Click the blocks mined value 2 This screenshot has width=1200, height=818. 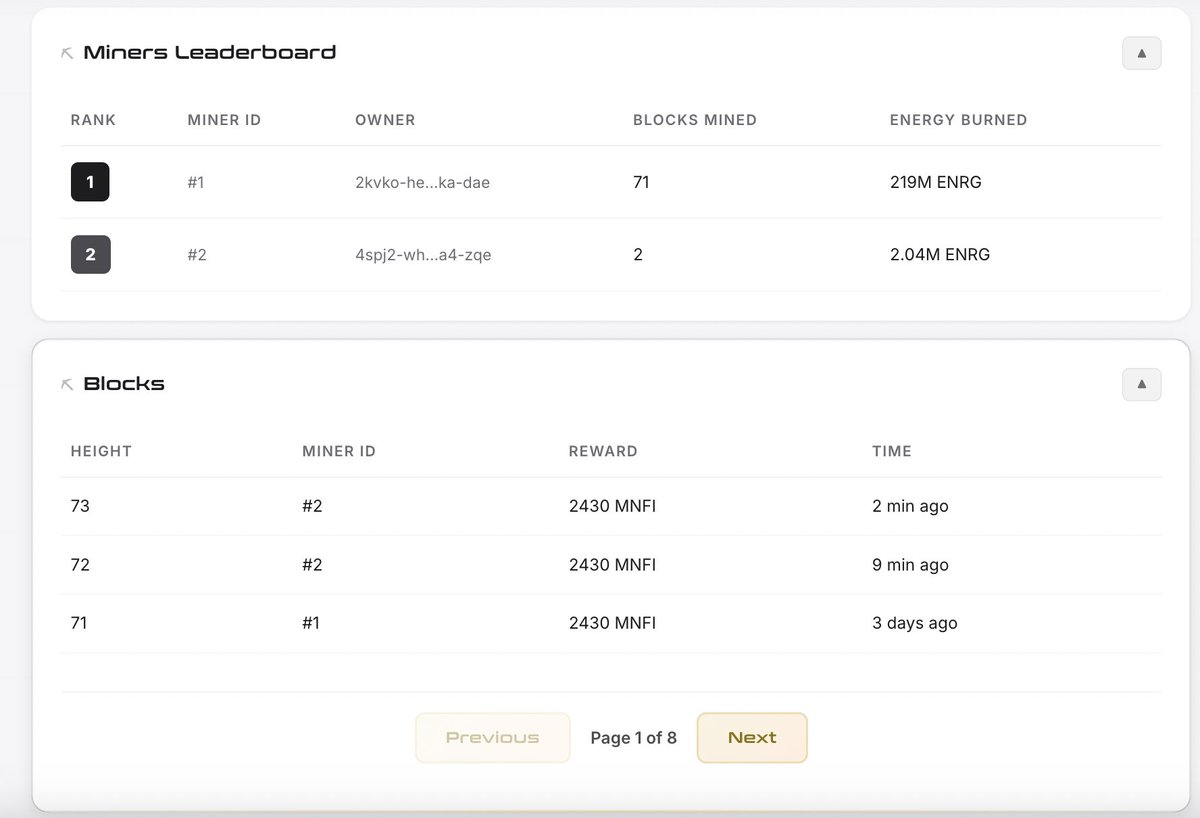pos(638,255)
